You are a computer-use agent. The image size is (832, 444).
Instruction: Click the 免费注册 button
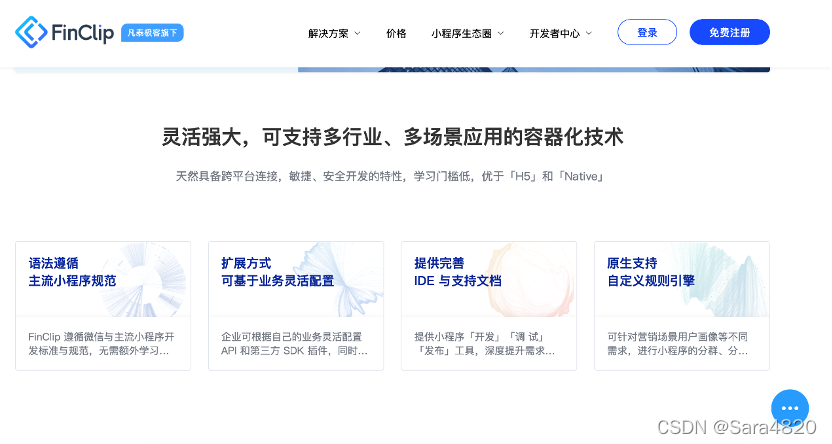click(x=730, y=32)
